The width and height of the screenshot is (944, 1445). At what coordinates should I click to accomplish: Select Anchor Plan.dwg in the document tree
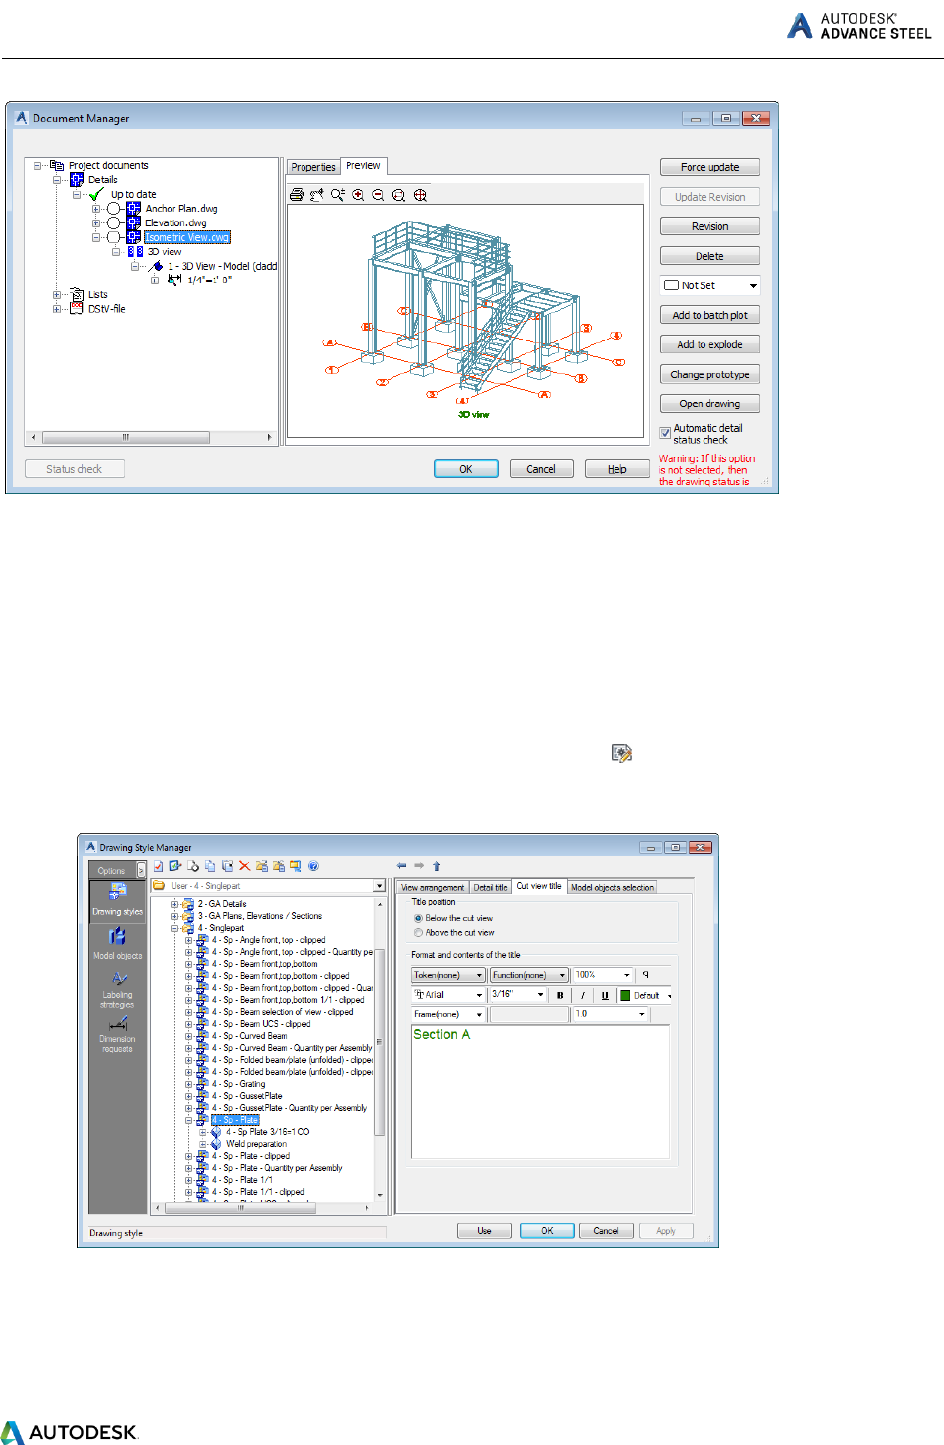pyautogui.click(x=181, y=209)
